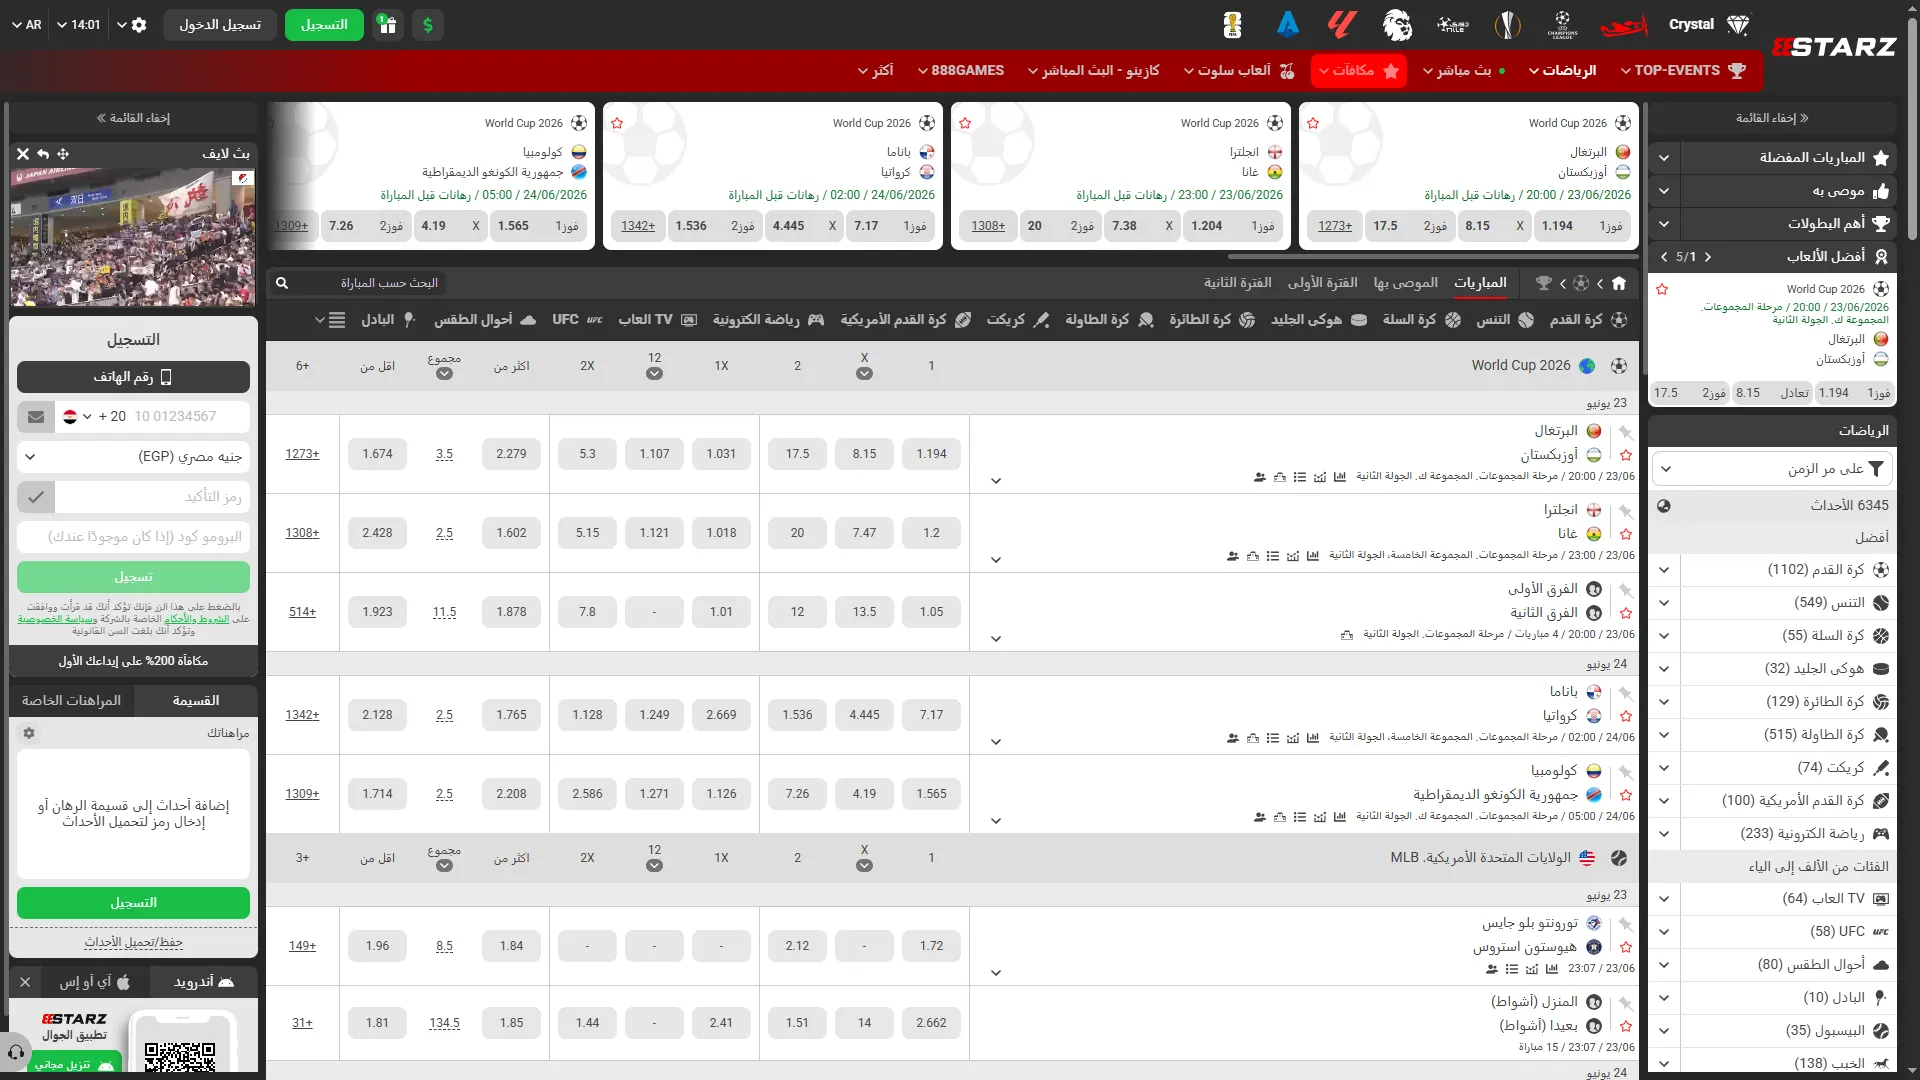
Task: Open the red bonus menu with star
Action: point(1359,71)
